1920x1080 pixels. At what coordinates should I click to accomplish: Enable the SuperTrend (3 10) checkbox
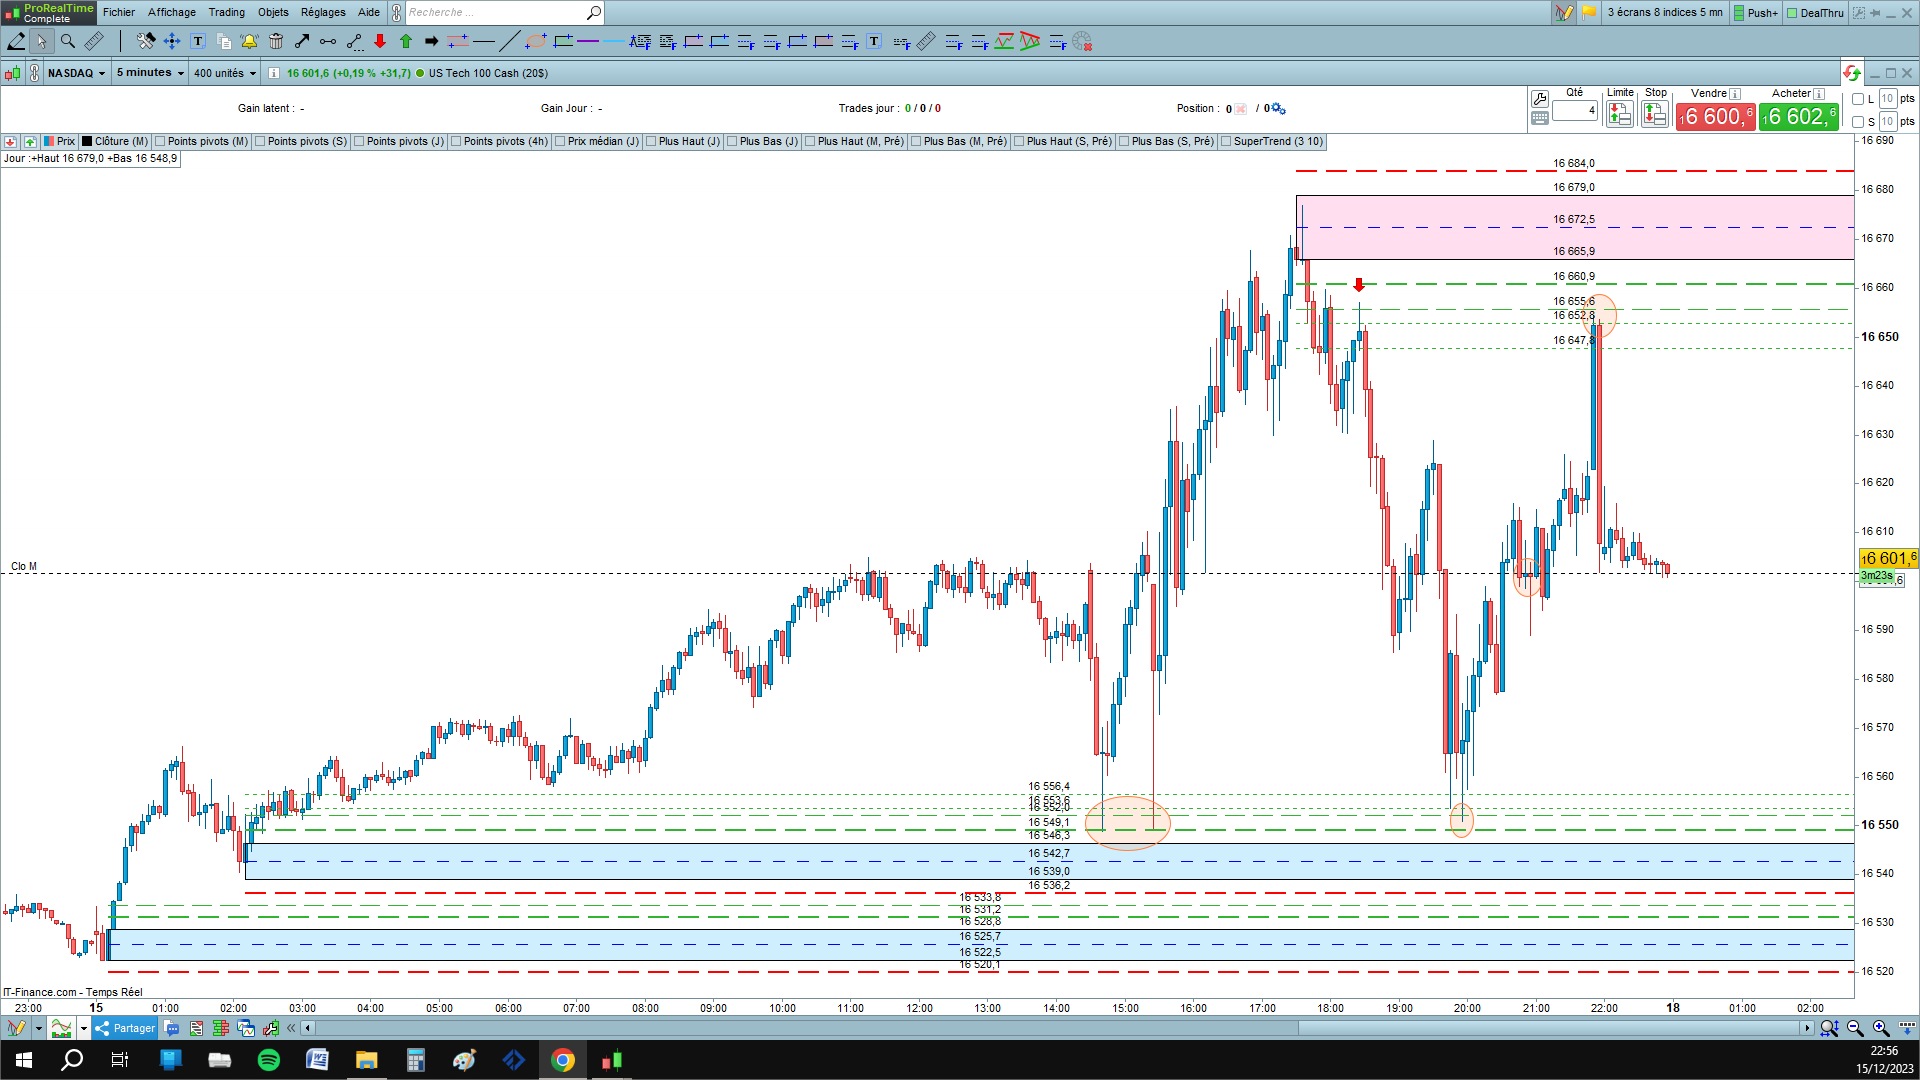(1225, 141)
